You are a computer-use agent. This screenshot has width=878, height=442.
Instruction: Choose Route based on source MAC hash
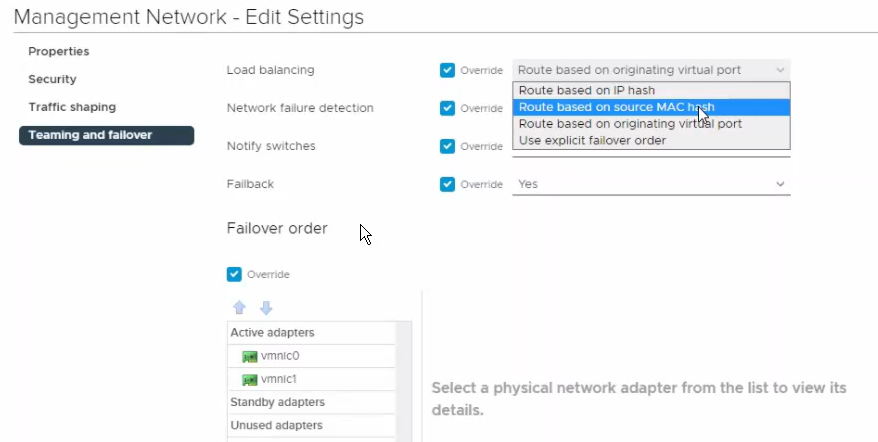[651, 107]
